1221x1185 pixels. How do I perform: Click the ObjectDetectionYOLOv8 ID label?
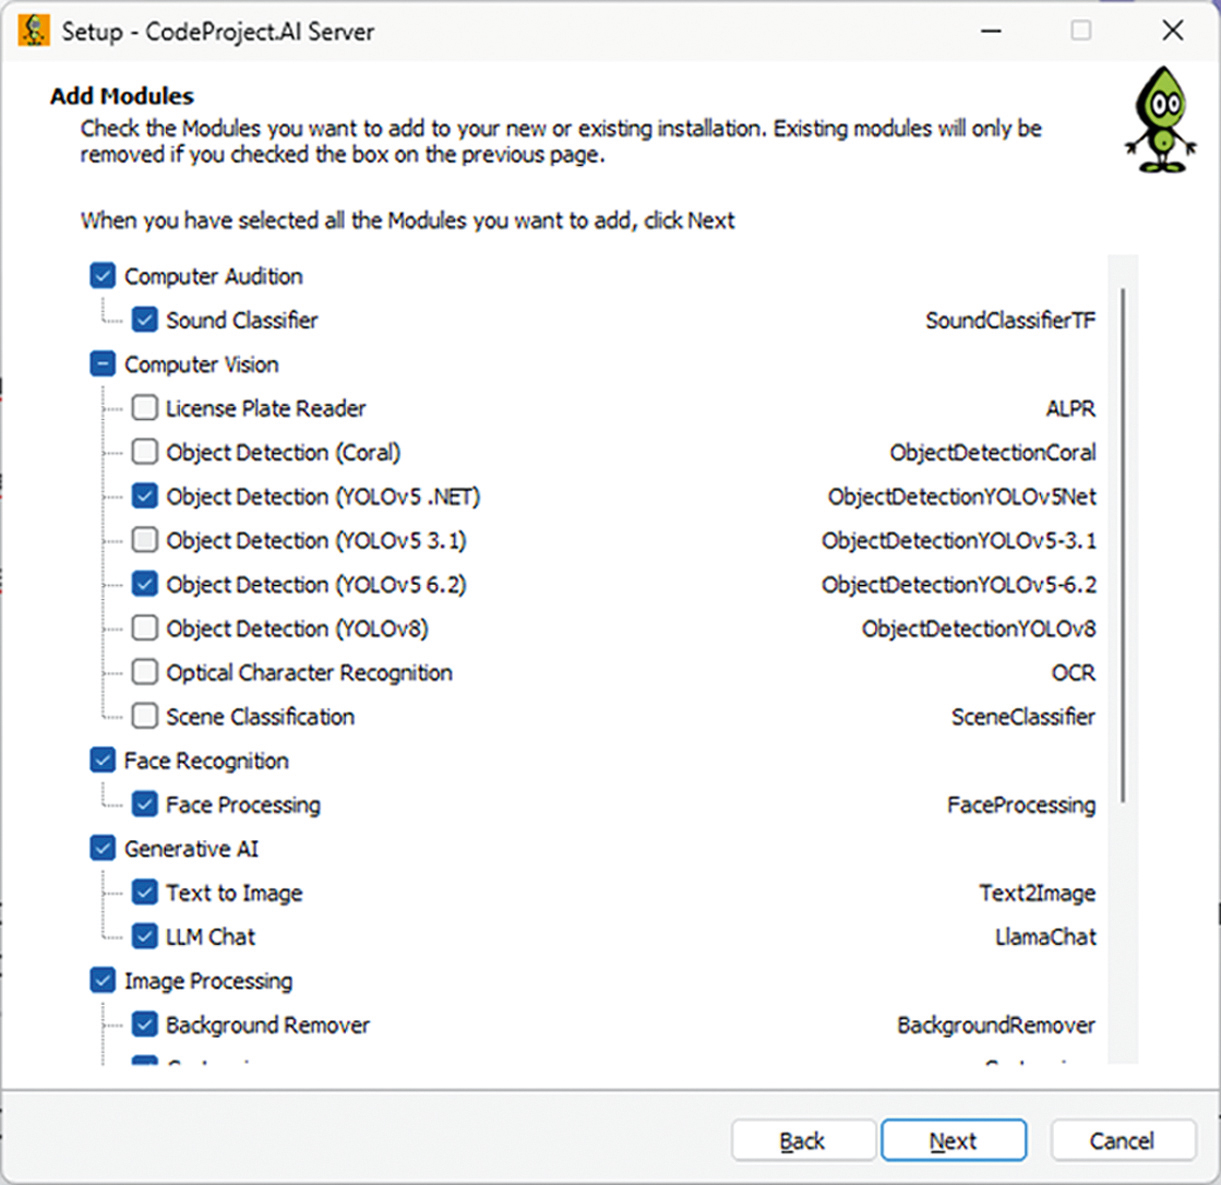tap(979, 629)
